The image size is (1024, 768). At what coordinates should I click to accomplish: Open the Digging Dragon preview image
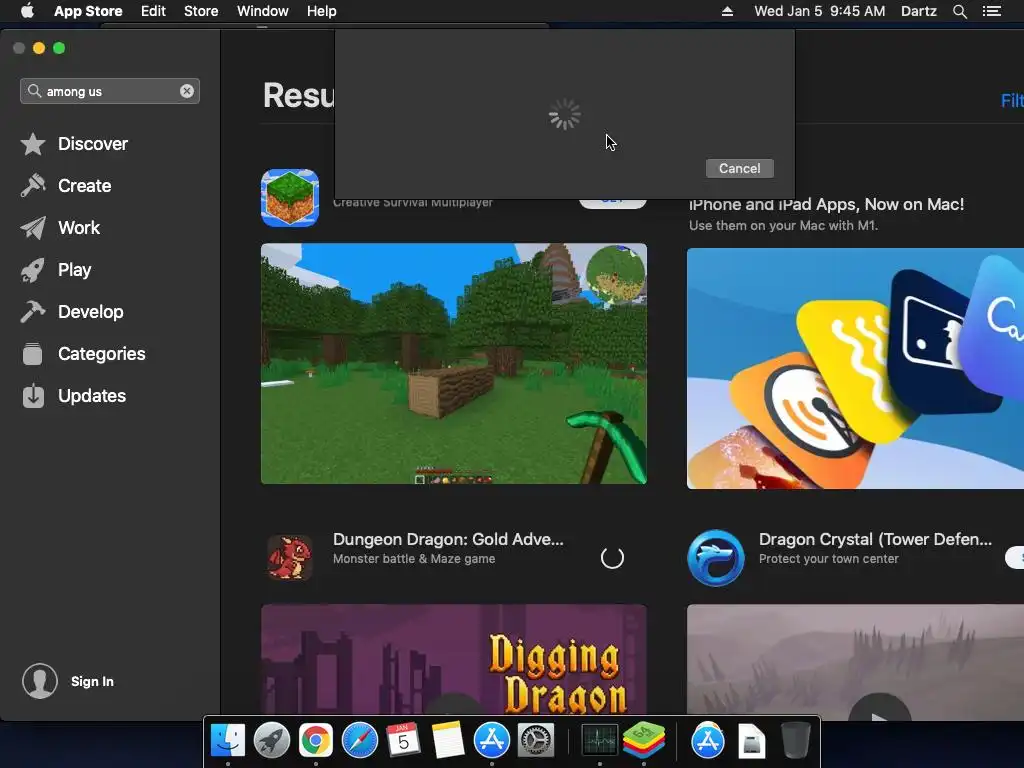pos(454,660)
